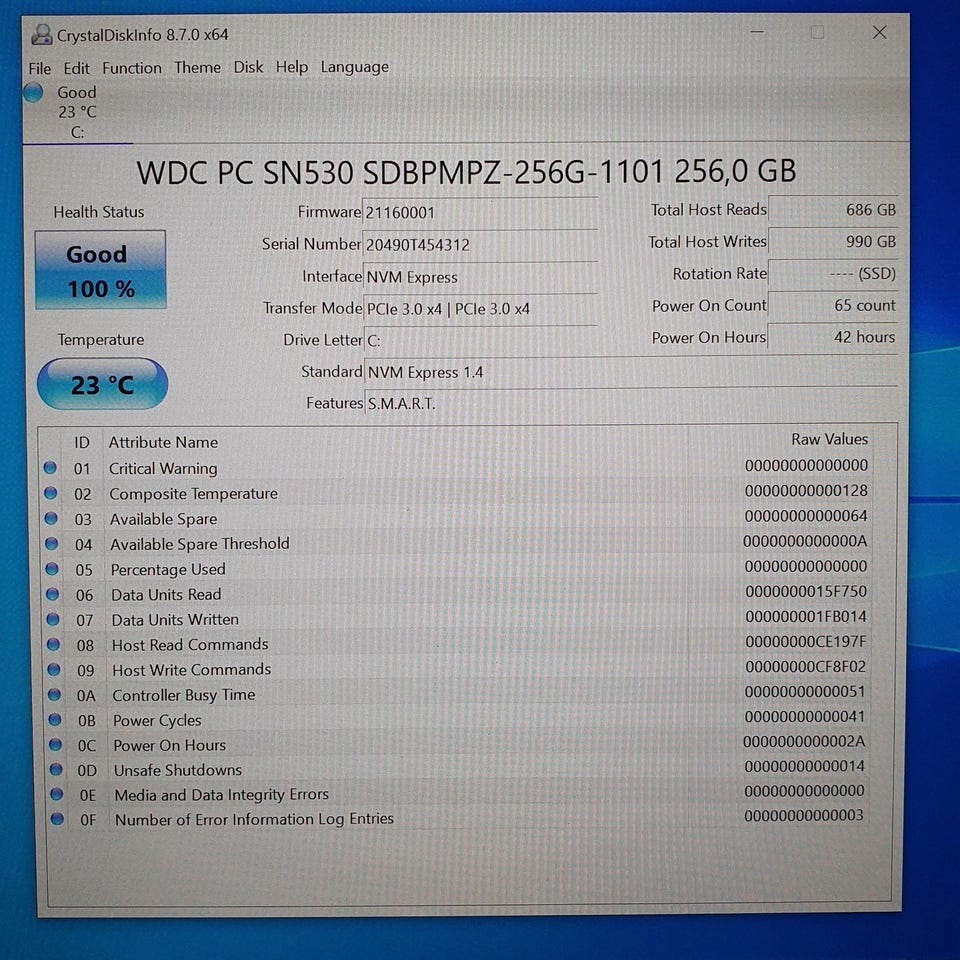Click the Standard field NVM Express 1.4

[x=631, y=372]
